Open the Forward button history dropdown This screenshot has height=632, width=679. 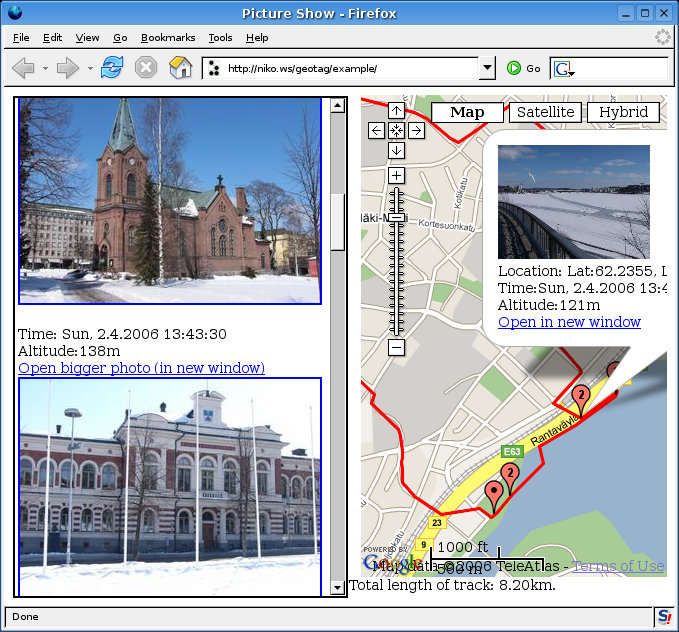90,68
